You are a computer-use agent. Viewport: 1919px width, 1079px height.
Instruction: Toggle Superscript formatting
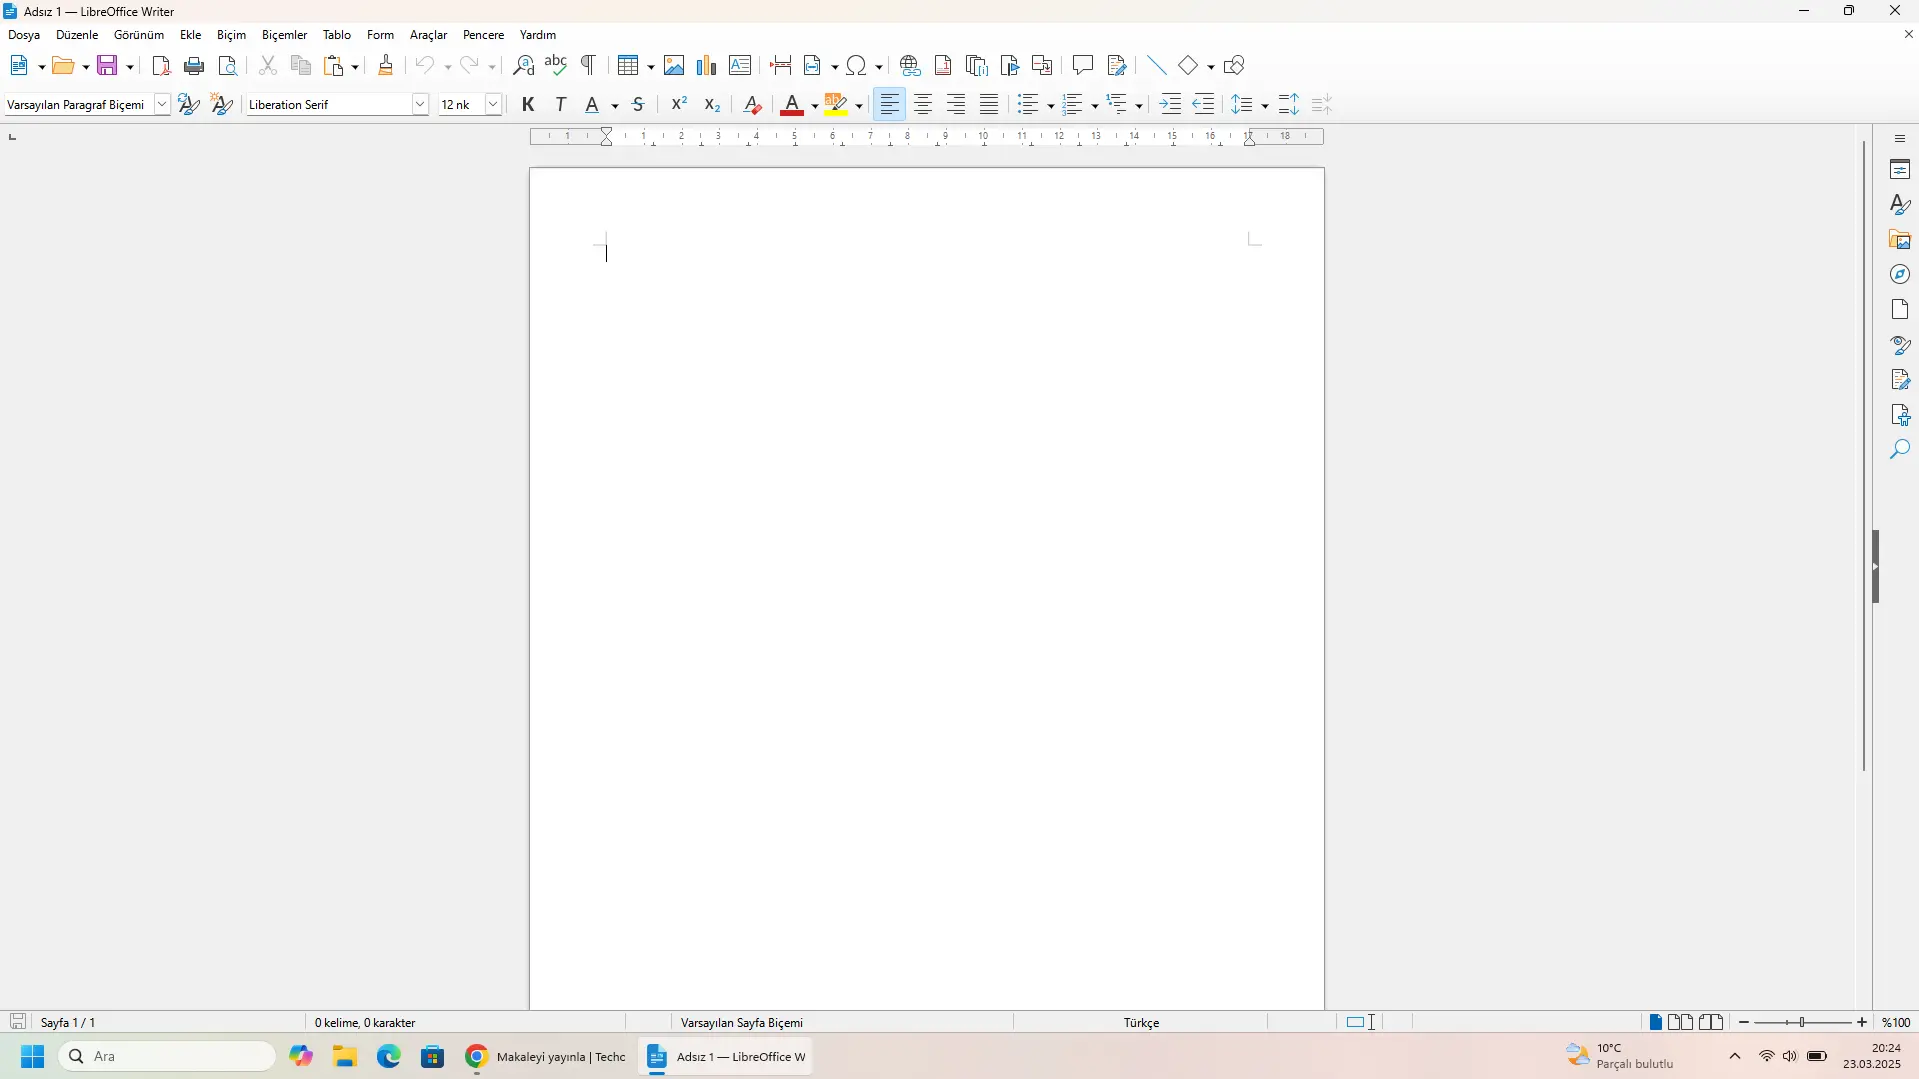coord(679,105)
